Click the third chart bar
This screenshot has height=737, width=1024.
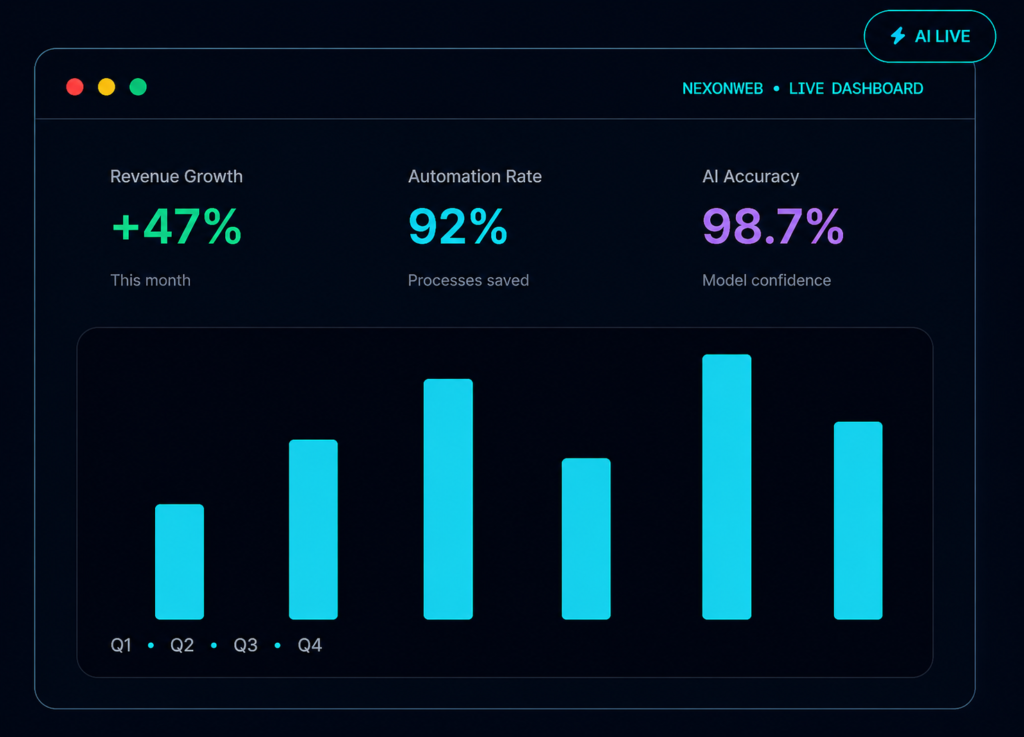(448, 499)
